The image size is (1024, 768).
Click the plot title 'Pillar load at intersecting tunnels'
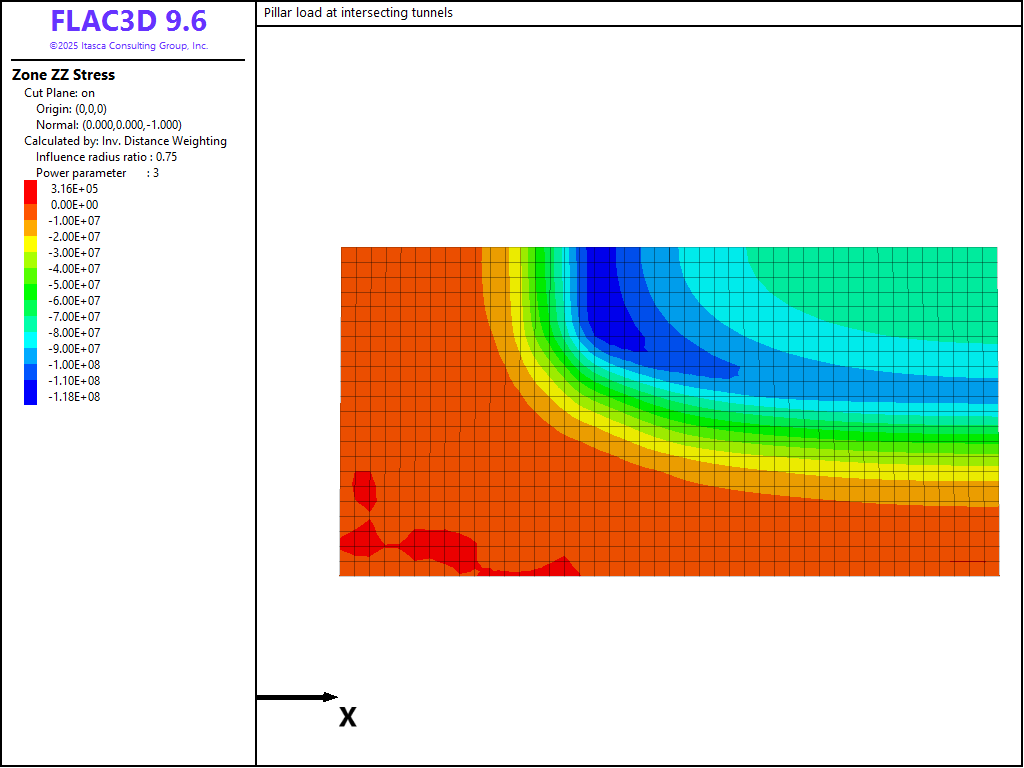pos(358,13)
